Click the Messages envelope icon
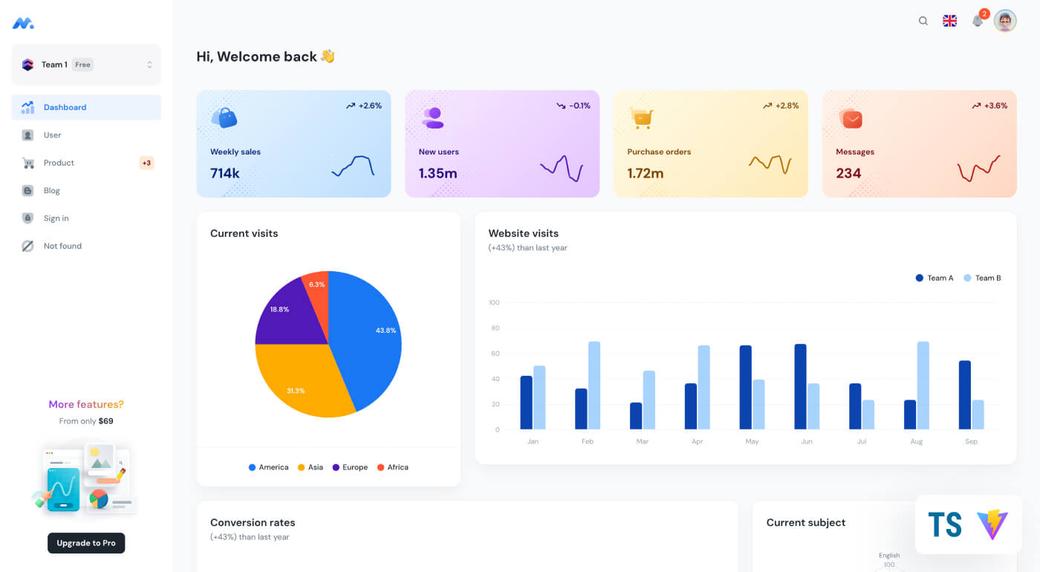The height and width of the screenshot is (572, 1040). coord(851,118)
